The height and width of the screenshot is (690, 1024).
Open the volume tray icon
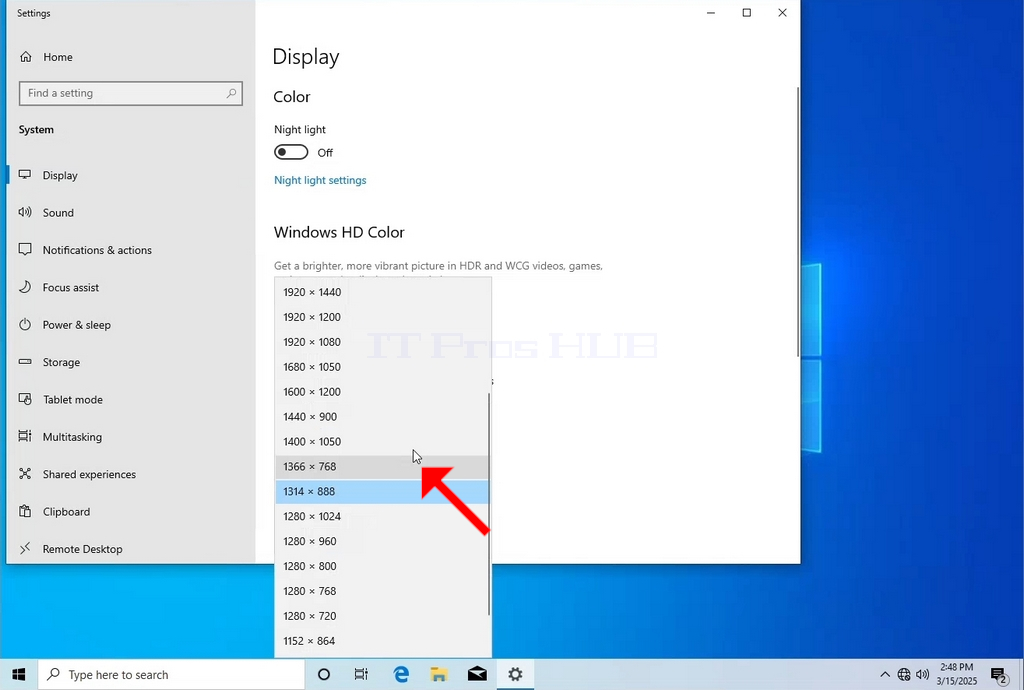point(922,674)
